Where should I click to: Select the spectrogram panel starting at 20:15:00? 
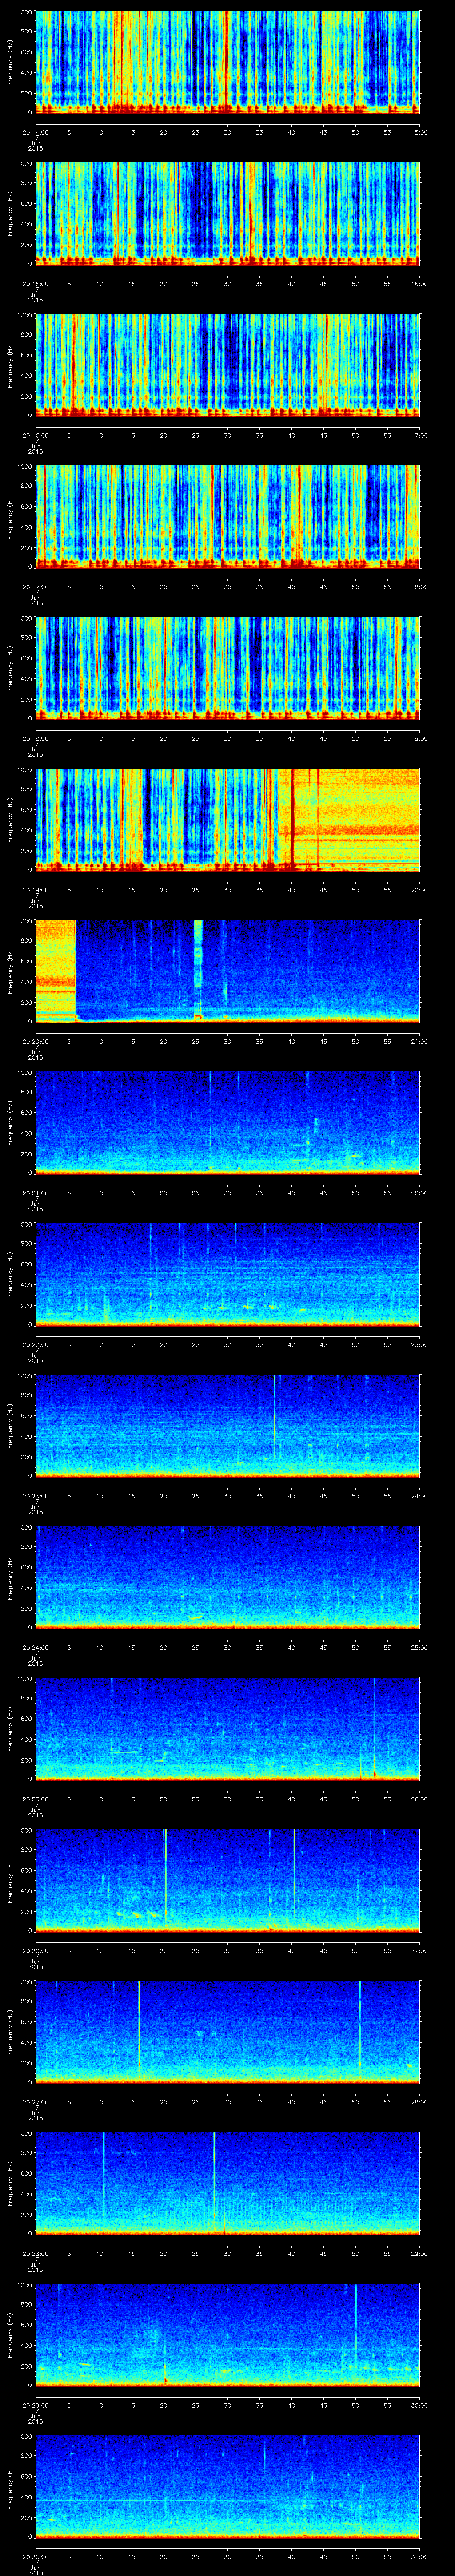(x=228, y=214)
